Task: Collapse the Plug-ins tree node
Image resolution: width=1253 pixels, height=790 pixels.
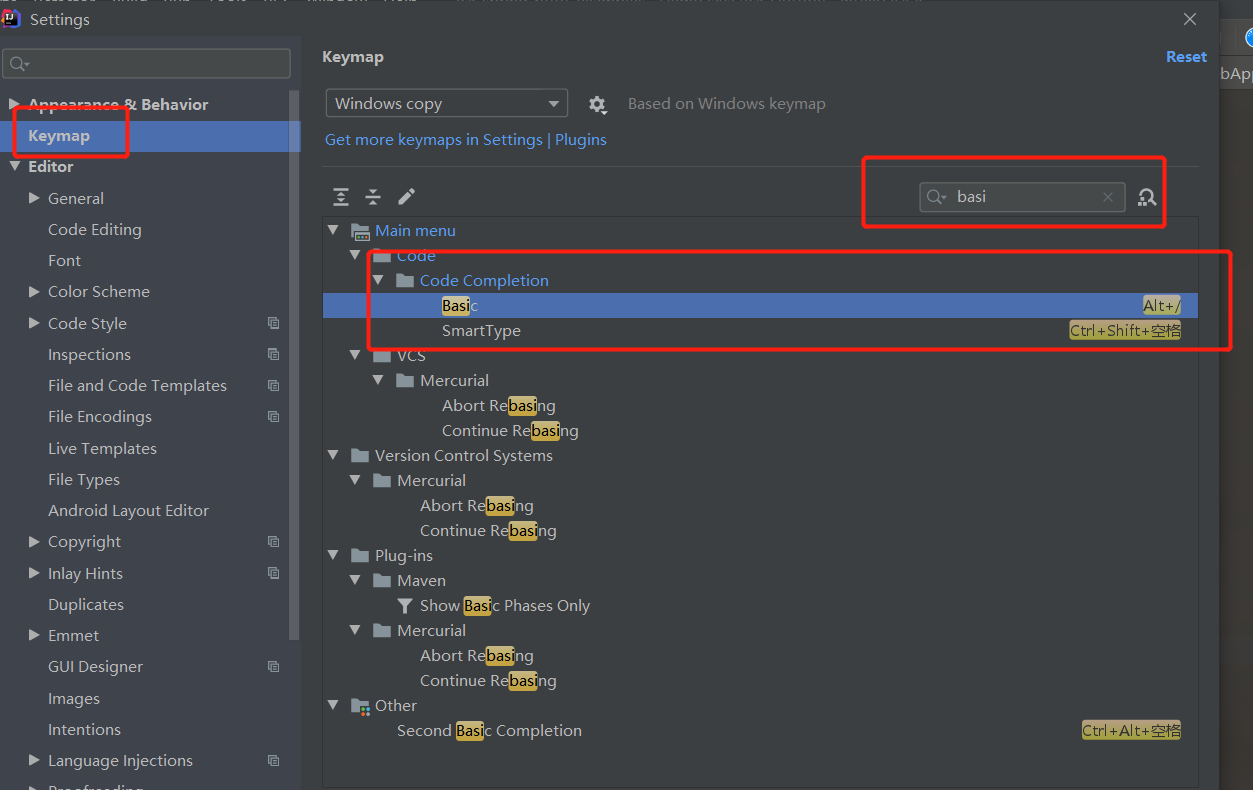Action: 333,556
